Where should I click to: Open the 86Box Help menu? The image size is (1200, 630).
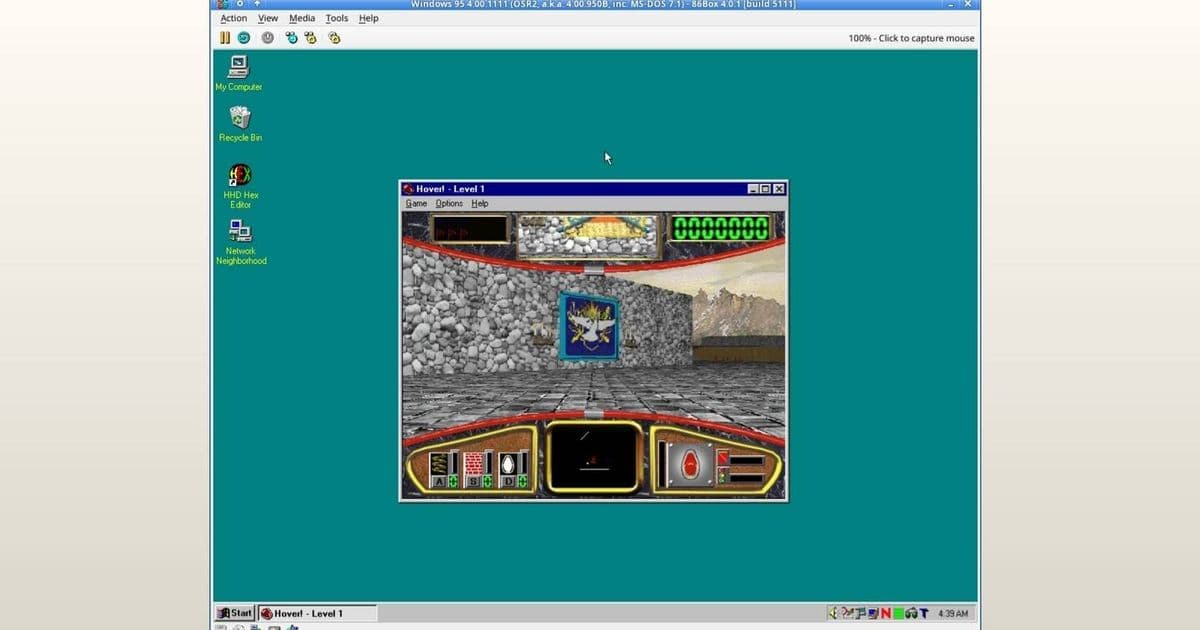click(x=369, y=18)
